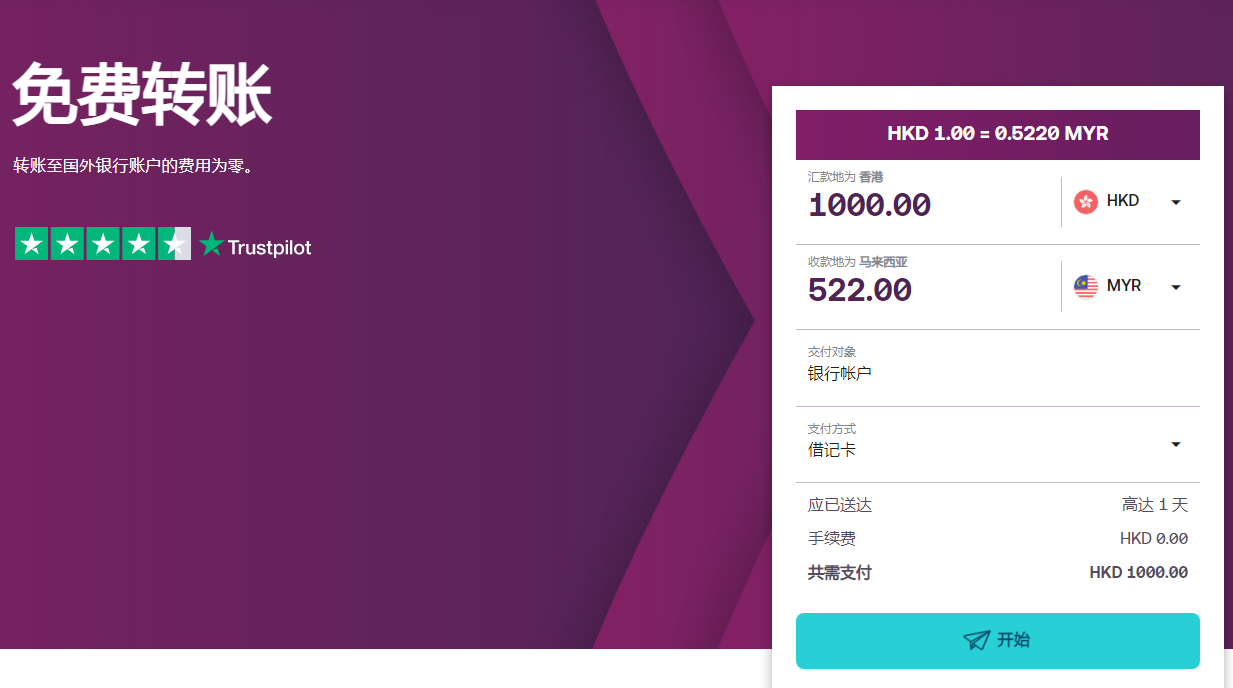Open the Trustpilot wordmark link
The image size is (1233, 688).
coord(269,247)
